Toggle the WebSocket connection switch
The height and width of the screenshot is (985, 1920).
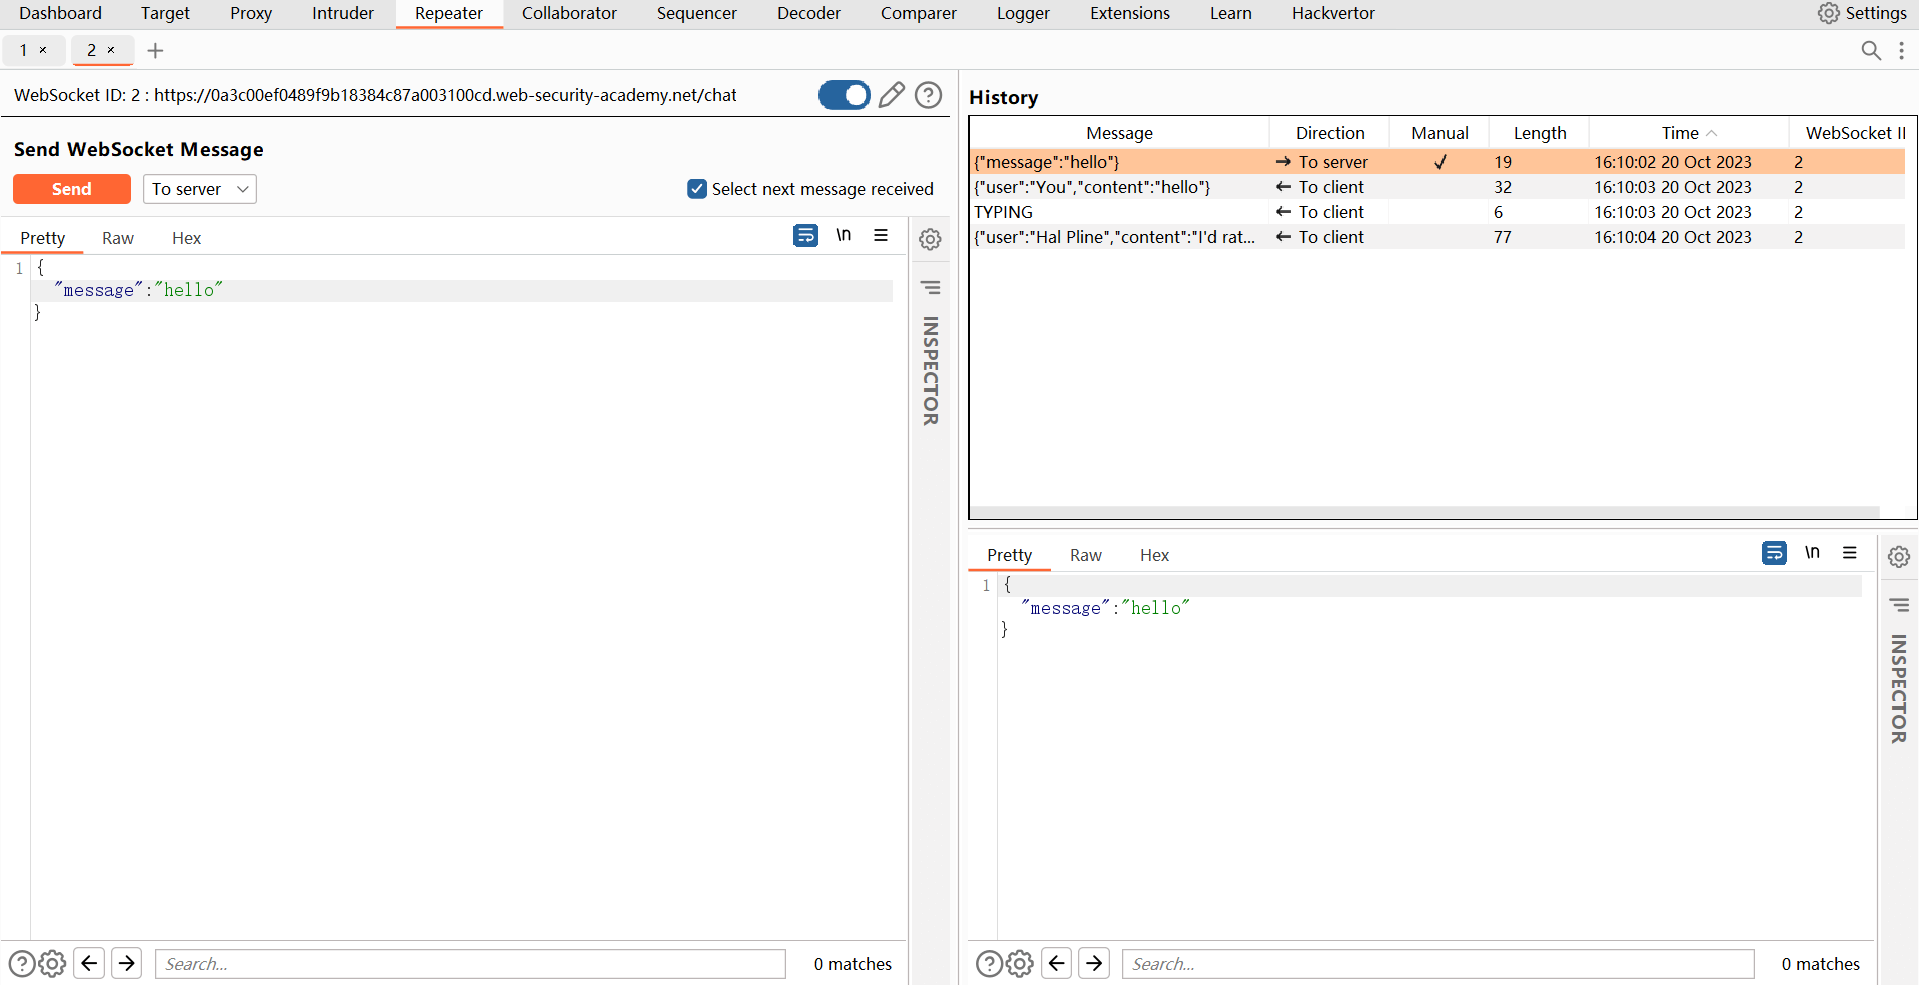click(844, 95)
